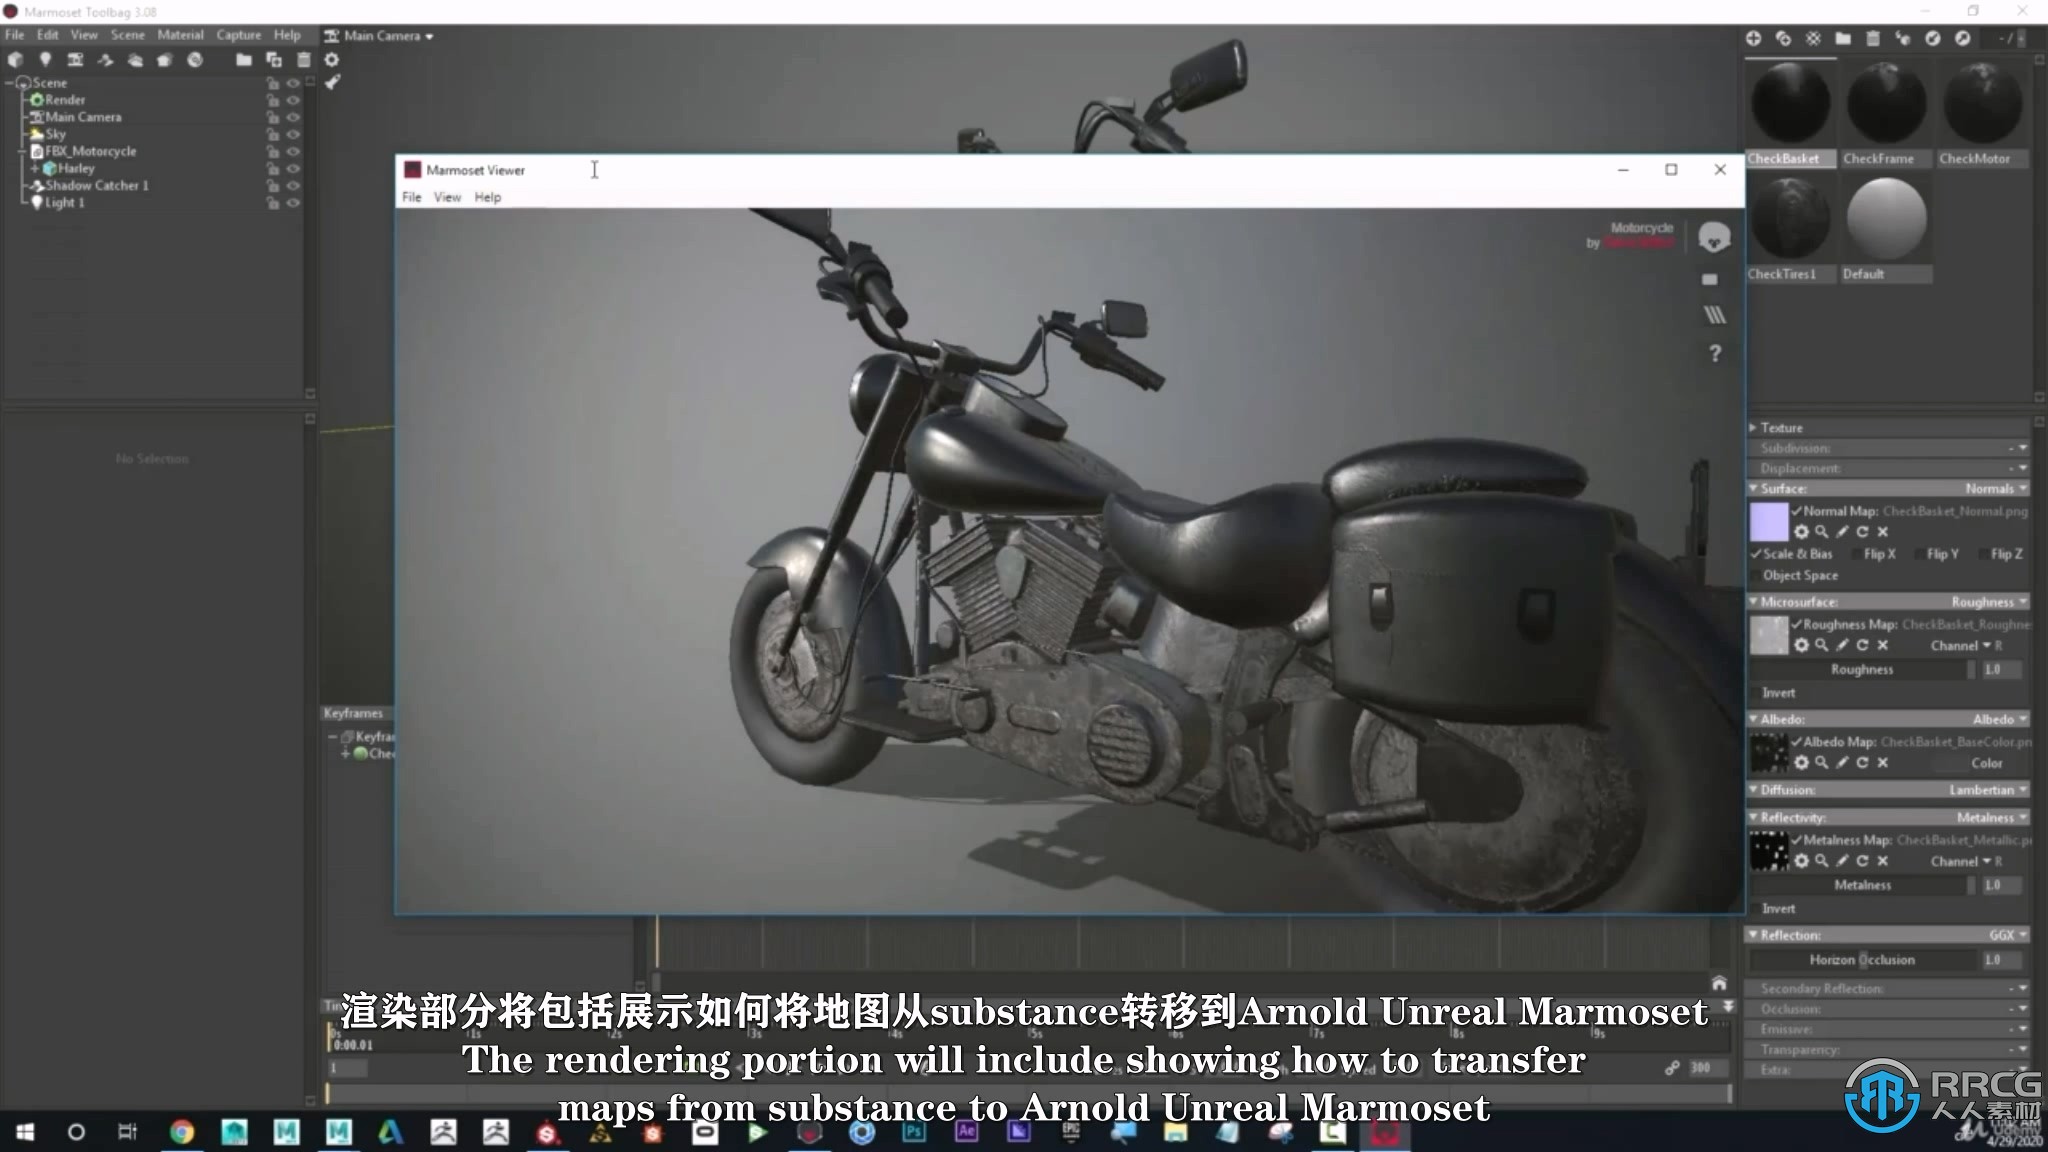Toggle the Scale & Bias checkbox
This screenshot has width=2048, height=1152.
click(x=1755, y=554)
